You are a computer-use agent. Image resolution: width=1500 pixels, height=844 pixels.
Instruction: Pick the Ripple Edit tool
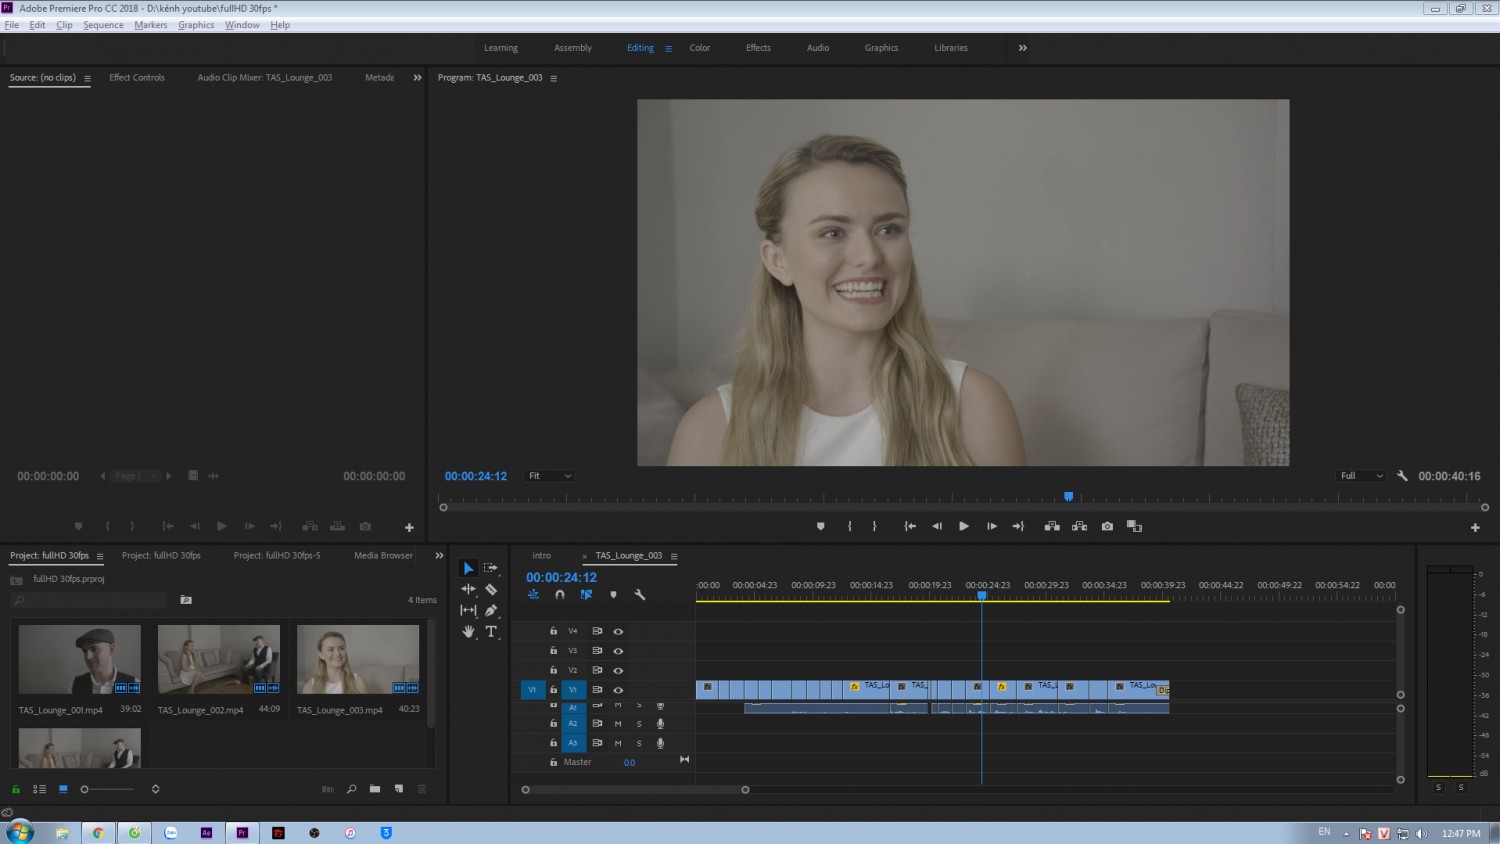(x=468, y=589)
